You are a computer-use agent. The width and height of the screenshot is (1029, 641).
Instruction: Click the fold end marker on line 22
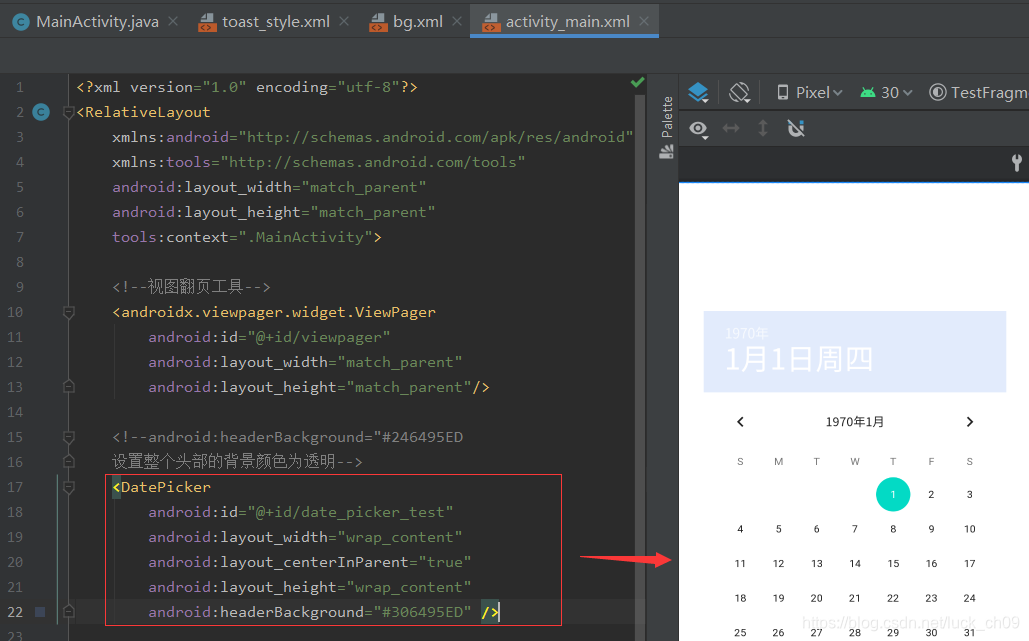coord(68,612)
